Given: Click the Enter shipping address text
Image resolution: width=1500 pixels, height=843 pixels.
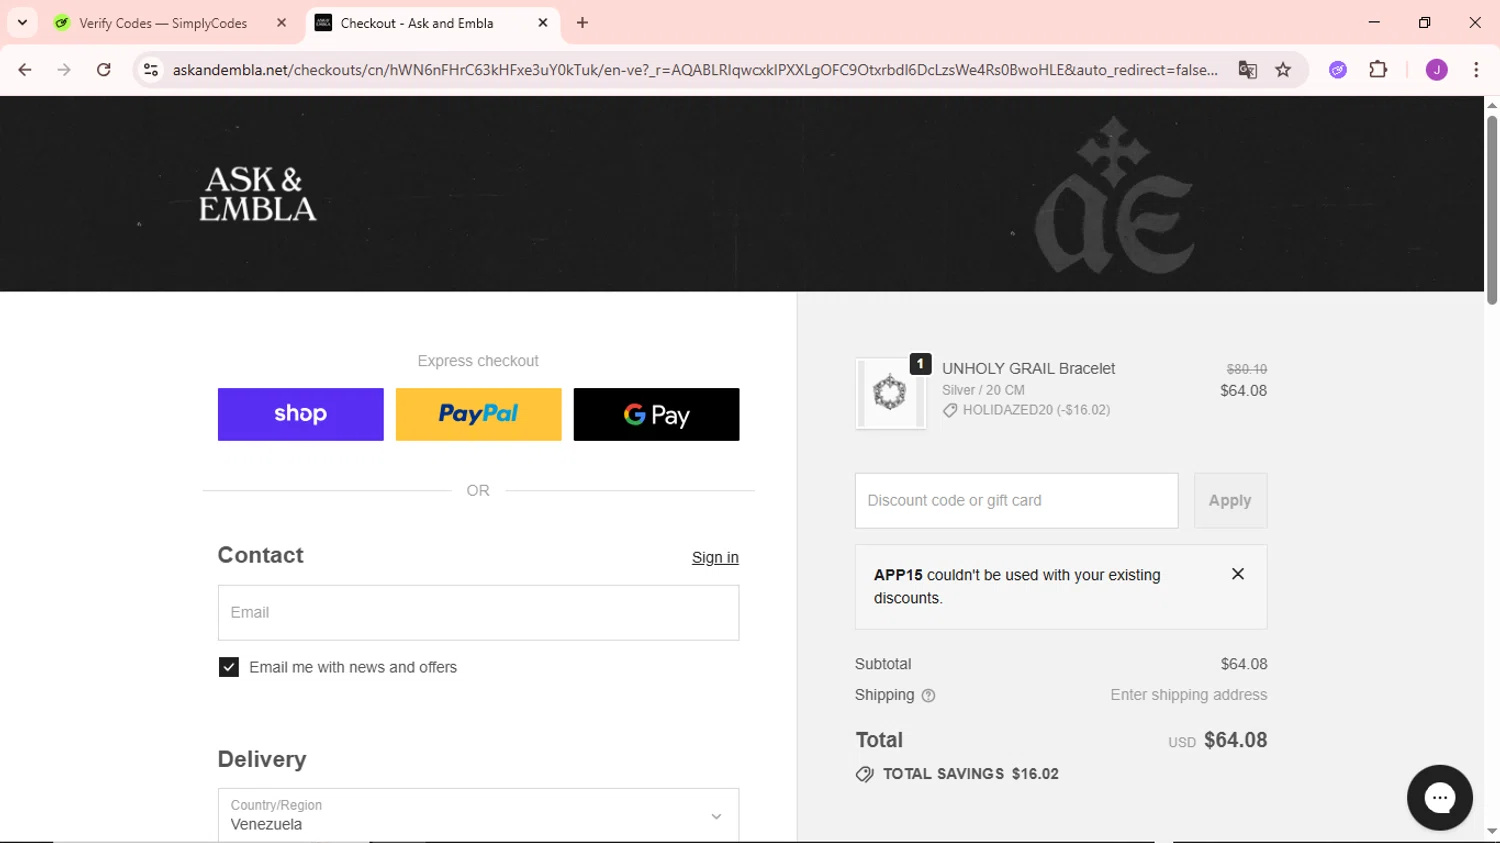Looking at the screenshot, I should tap(1189, 695).
